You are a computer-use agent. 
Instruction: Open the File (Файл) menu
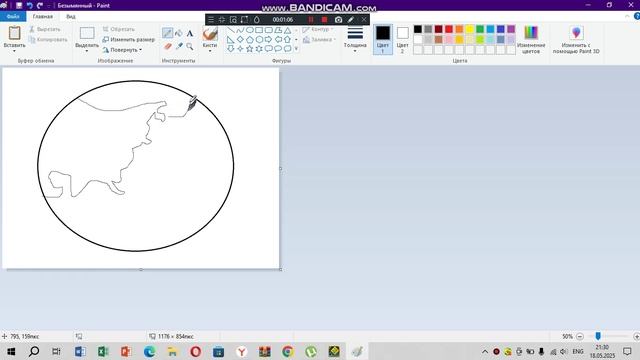click(x=13, y=16)
